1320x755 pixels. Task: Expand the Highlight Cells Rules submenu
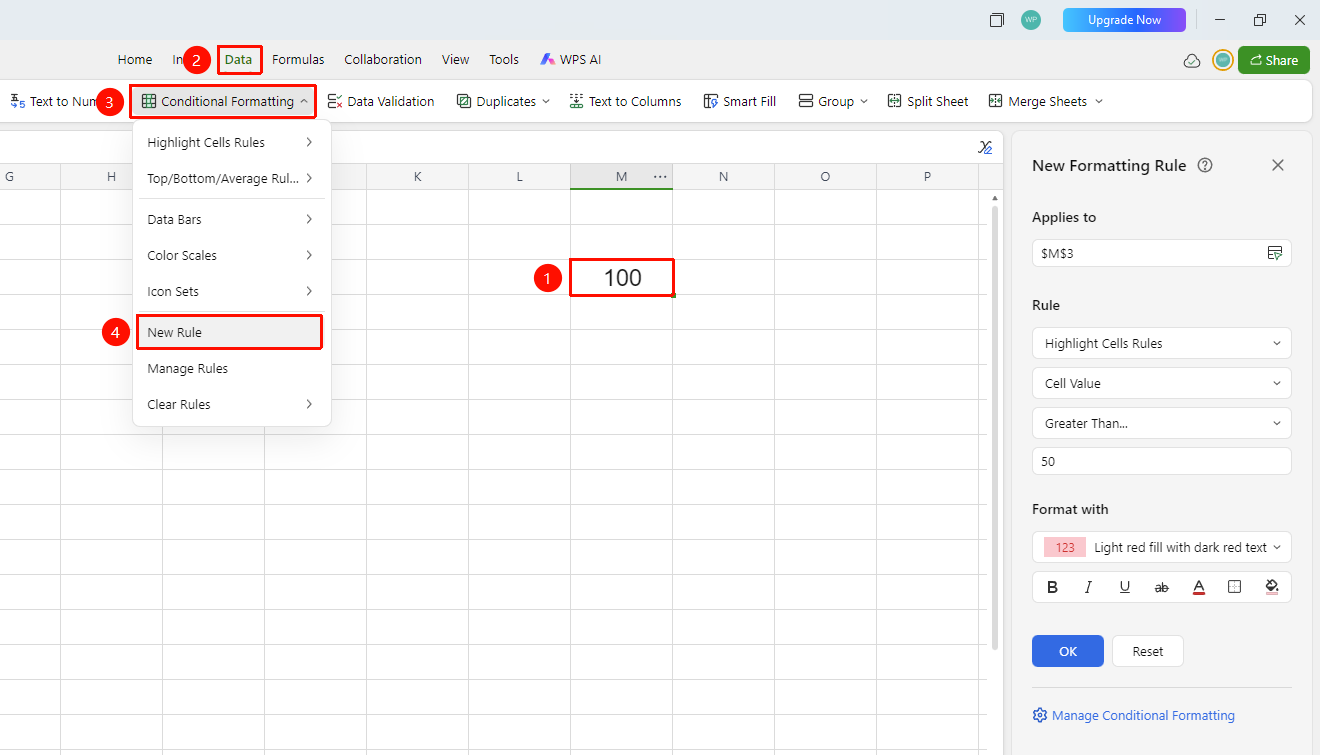pyautogui.click(x=231, y=142)
